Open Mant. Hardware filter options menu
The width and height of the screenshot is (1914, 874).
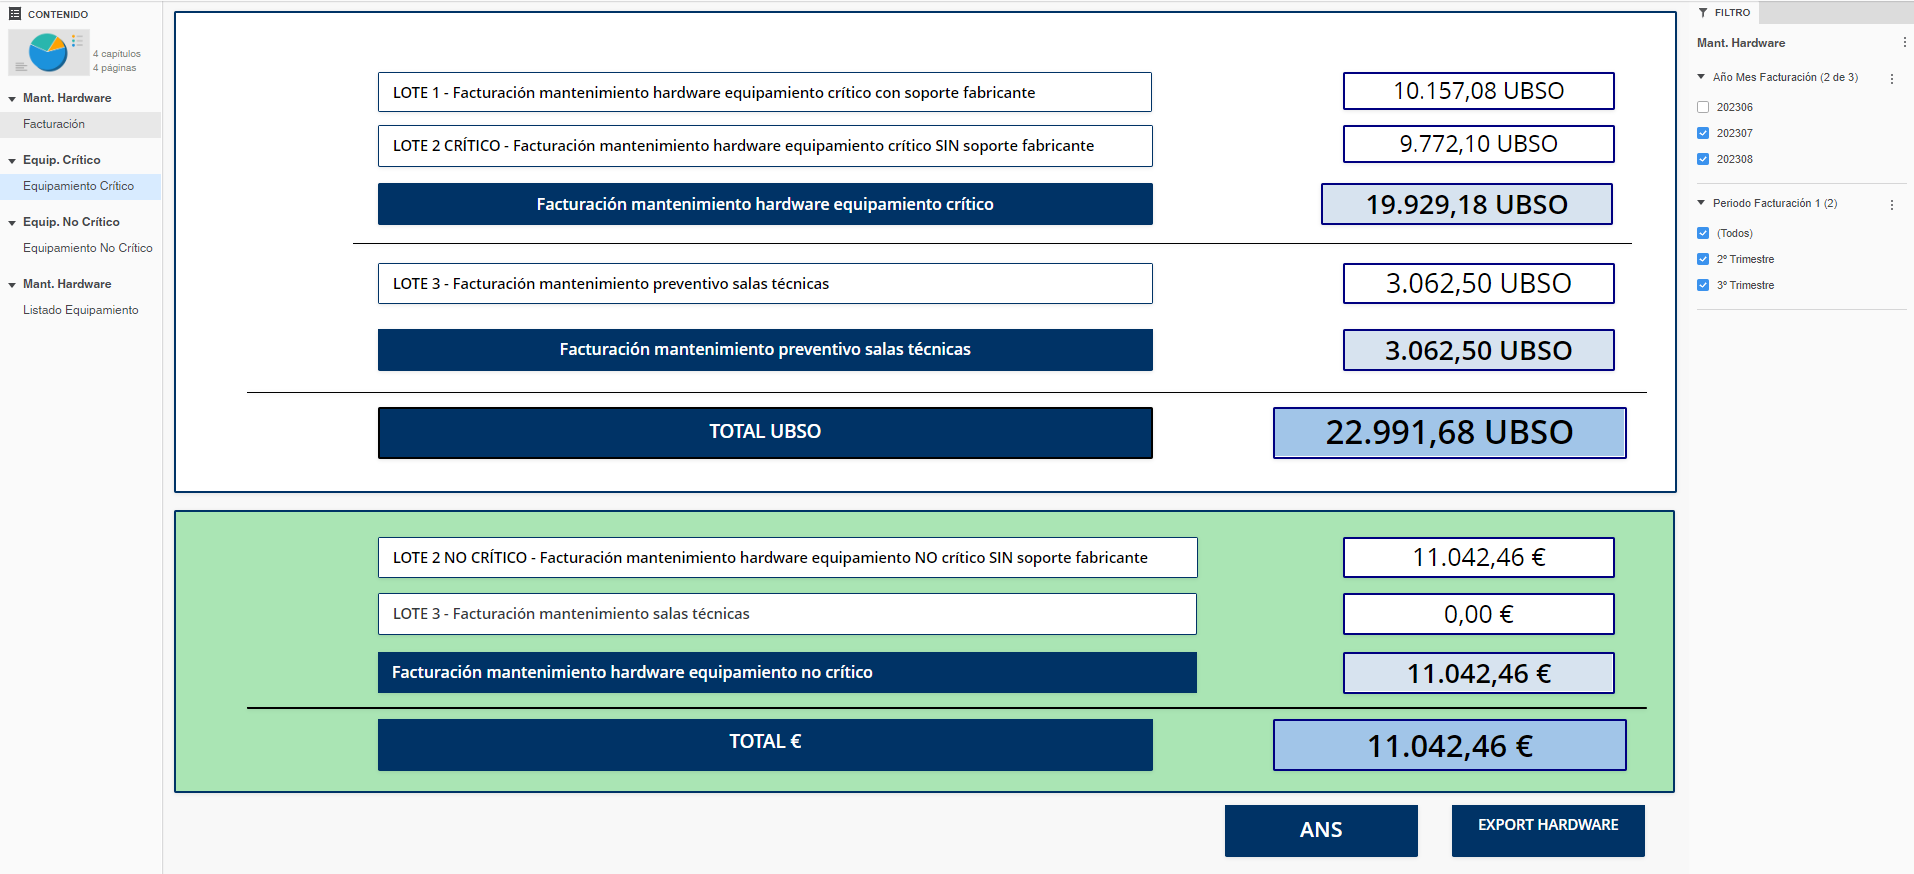point(1904,43)
